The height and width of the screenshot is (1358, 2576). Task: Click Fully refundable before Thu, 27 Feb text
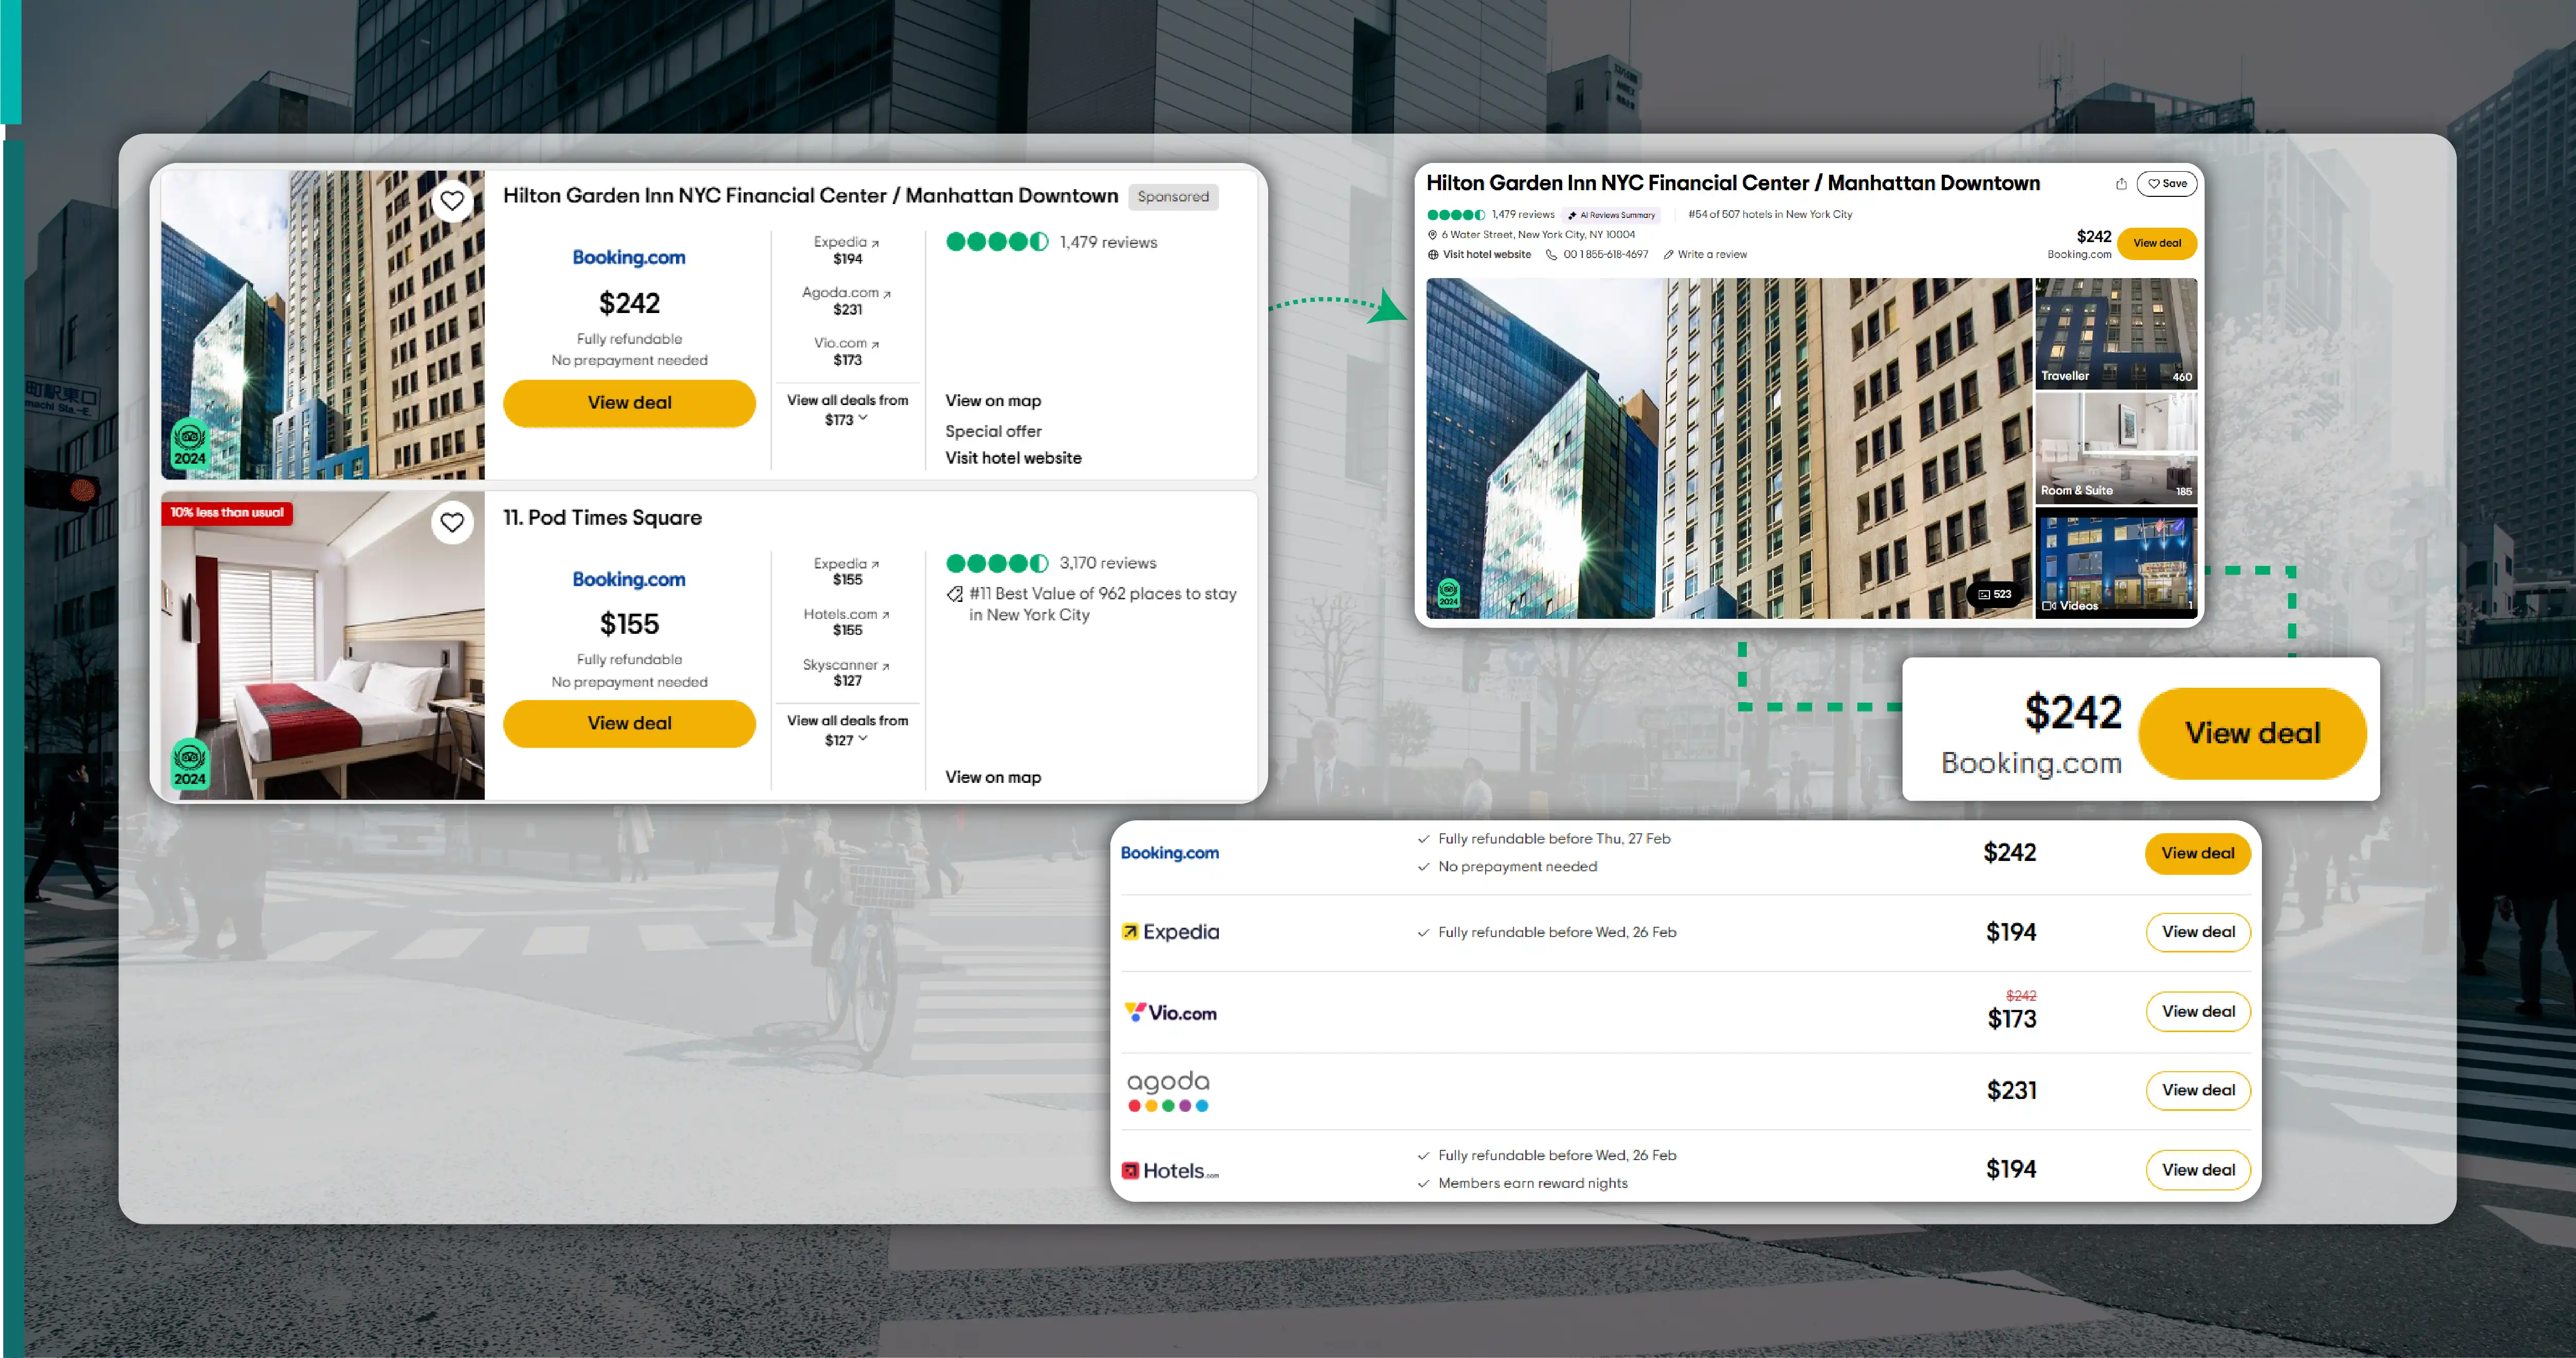[x=1554, y=839]
